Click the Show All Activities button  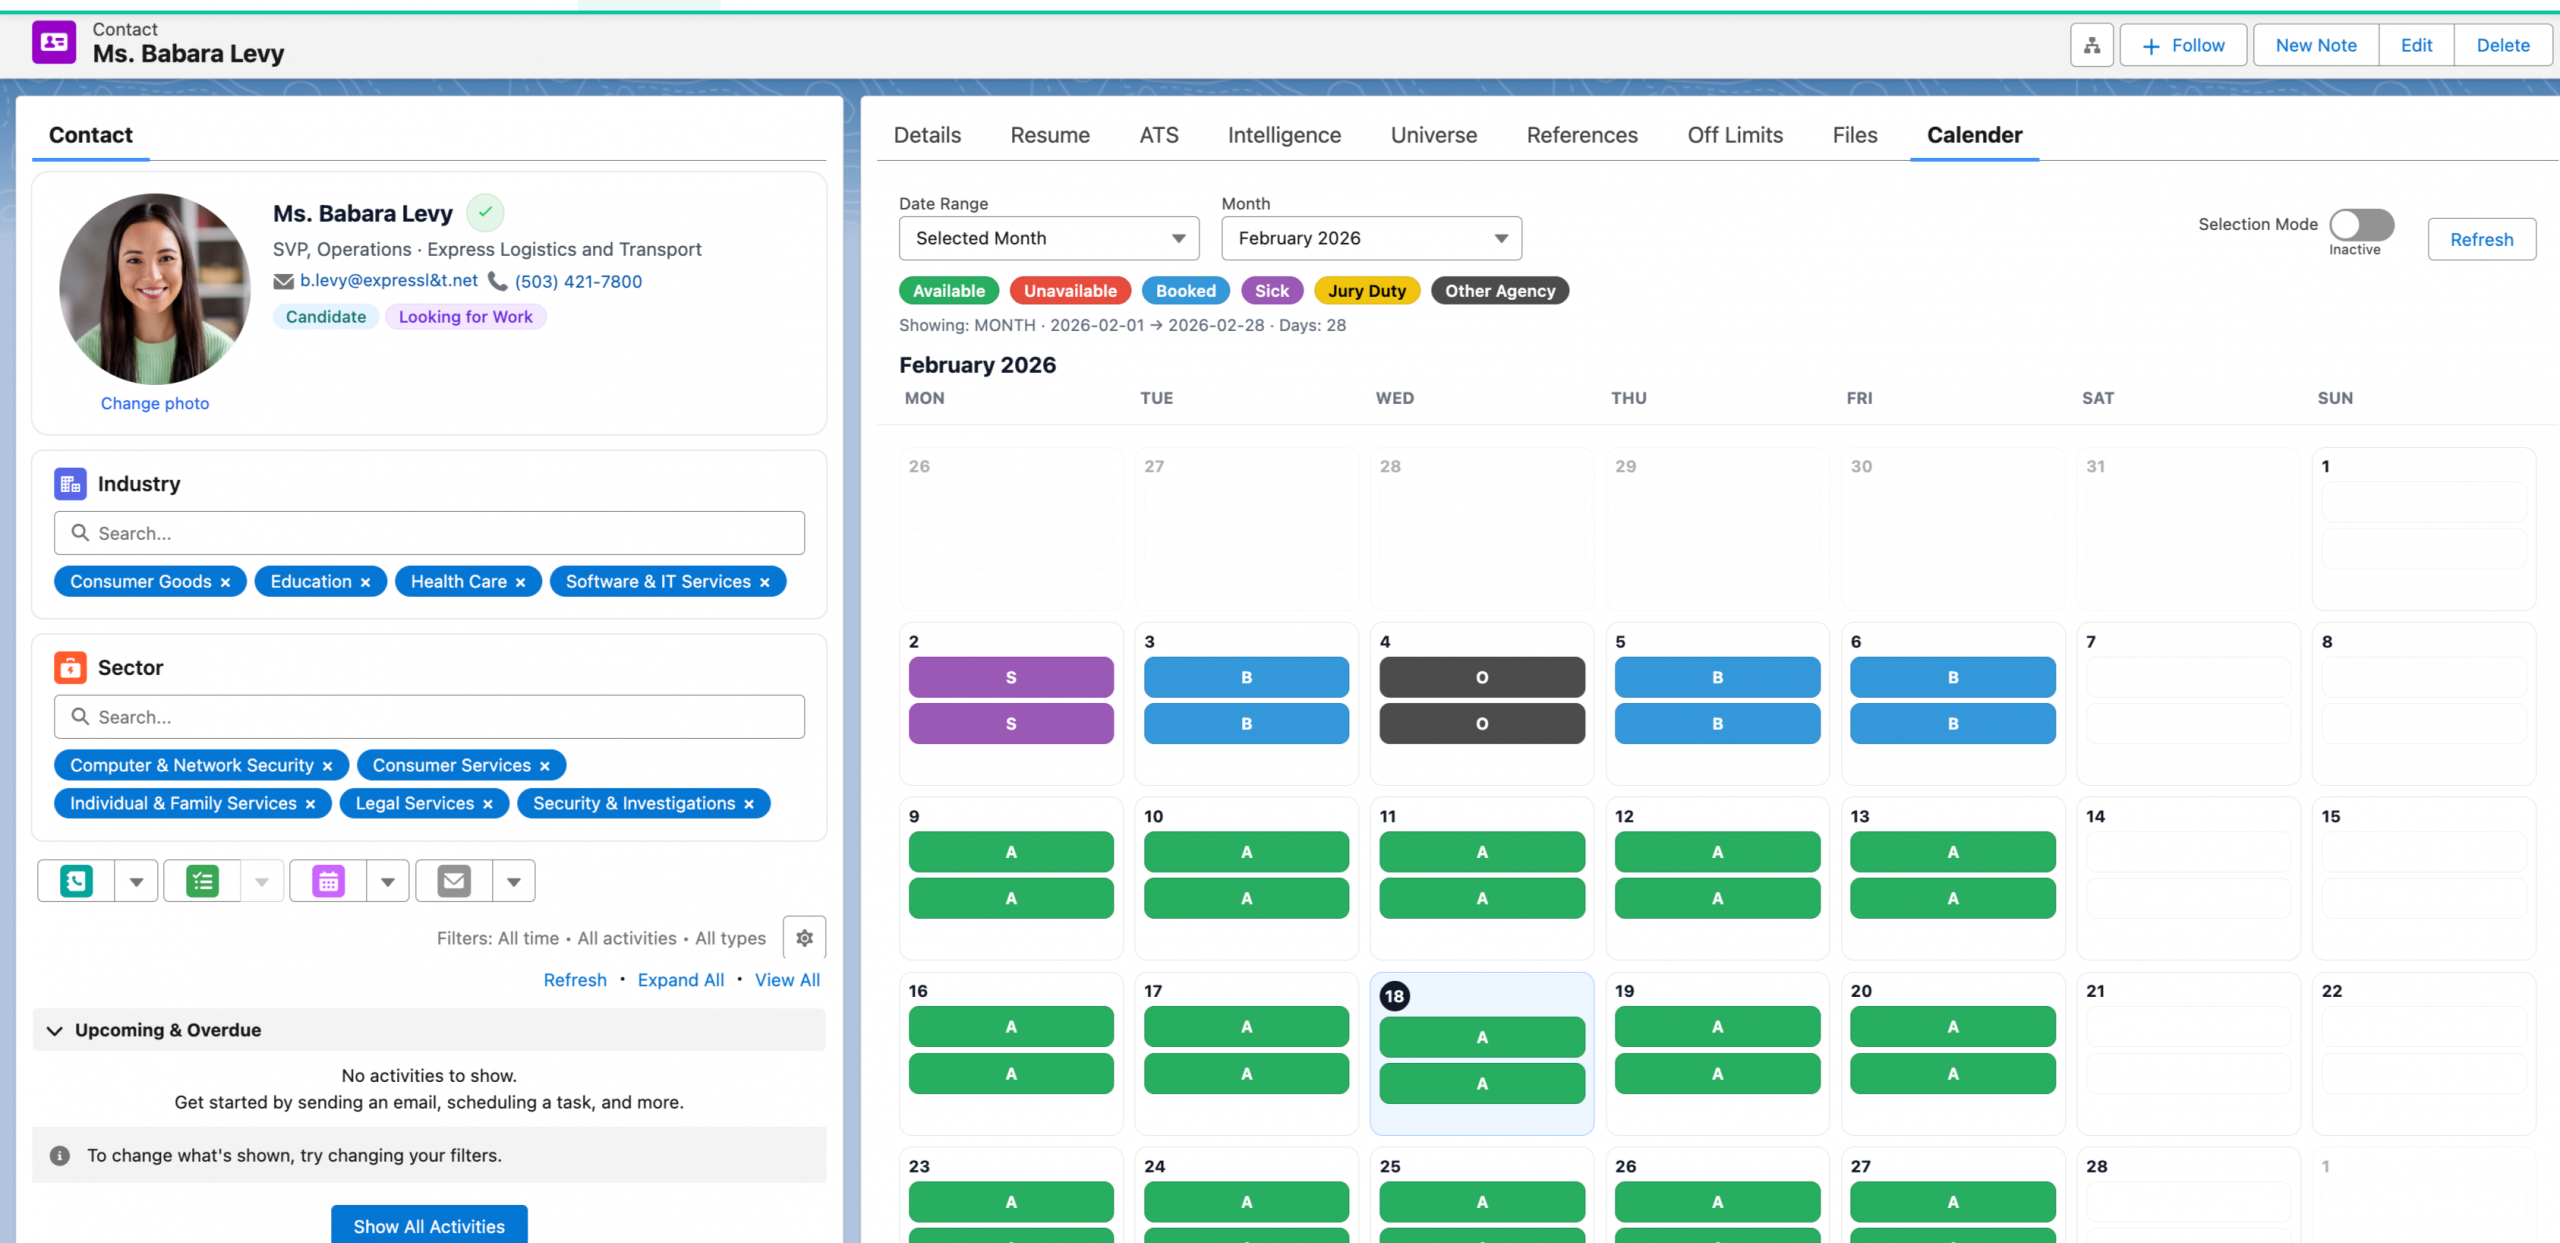pyautogui.click(x=429, y=1226)
